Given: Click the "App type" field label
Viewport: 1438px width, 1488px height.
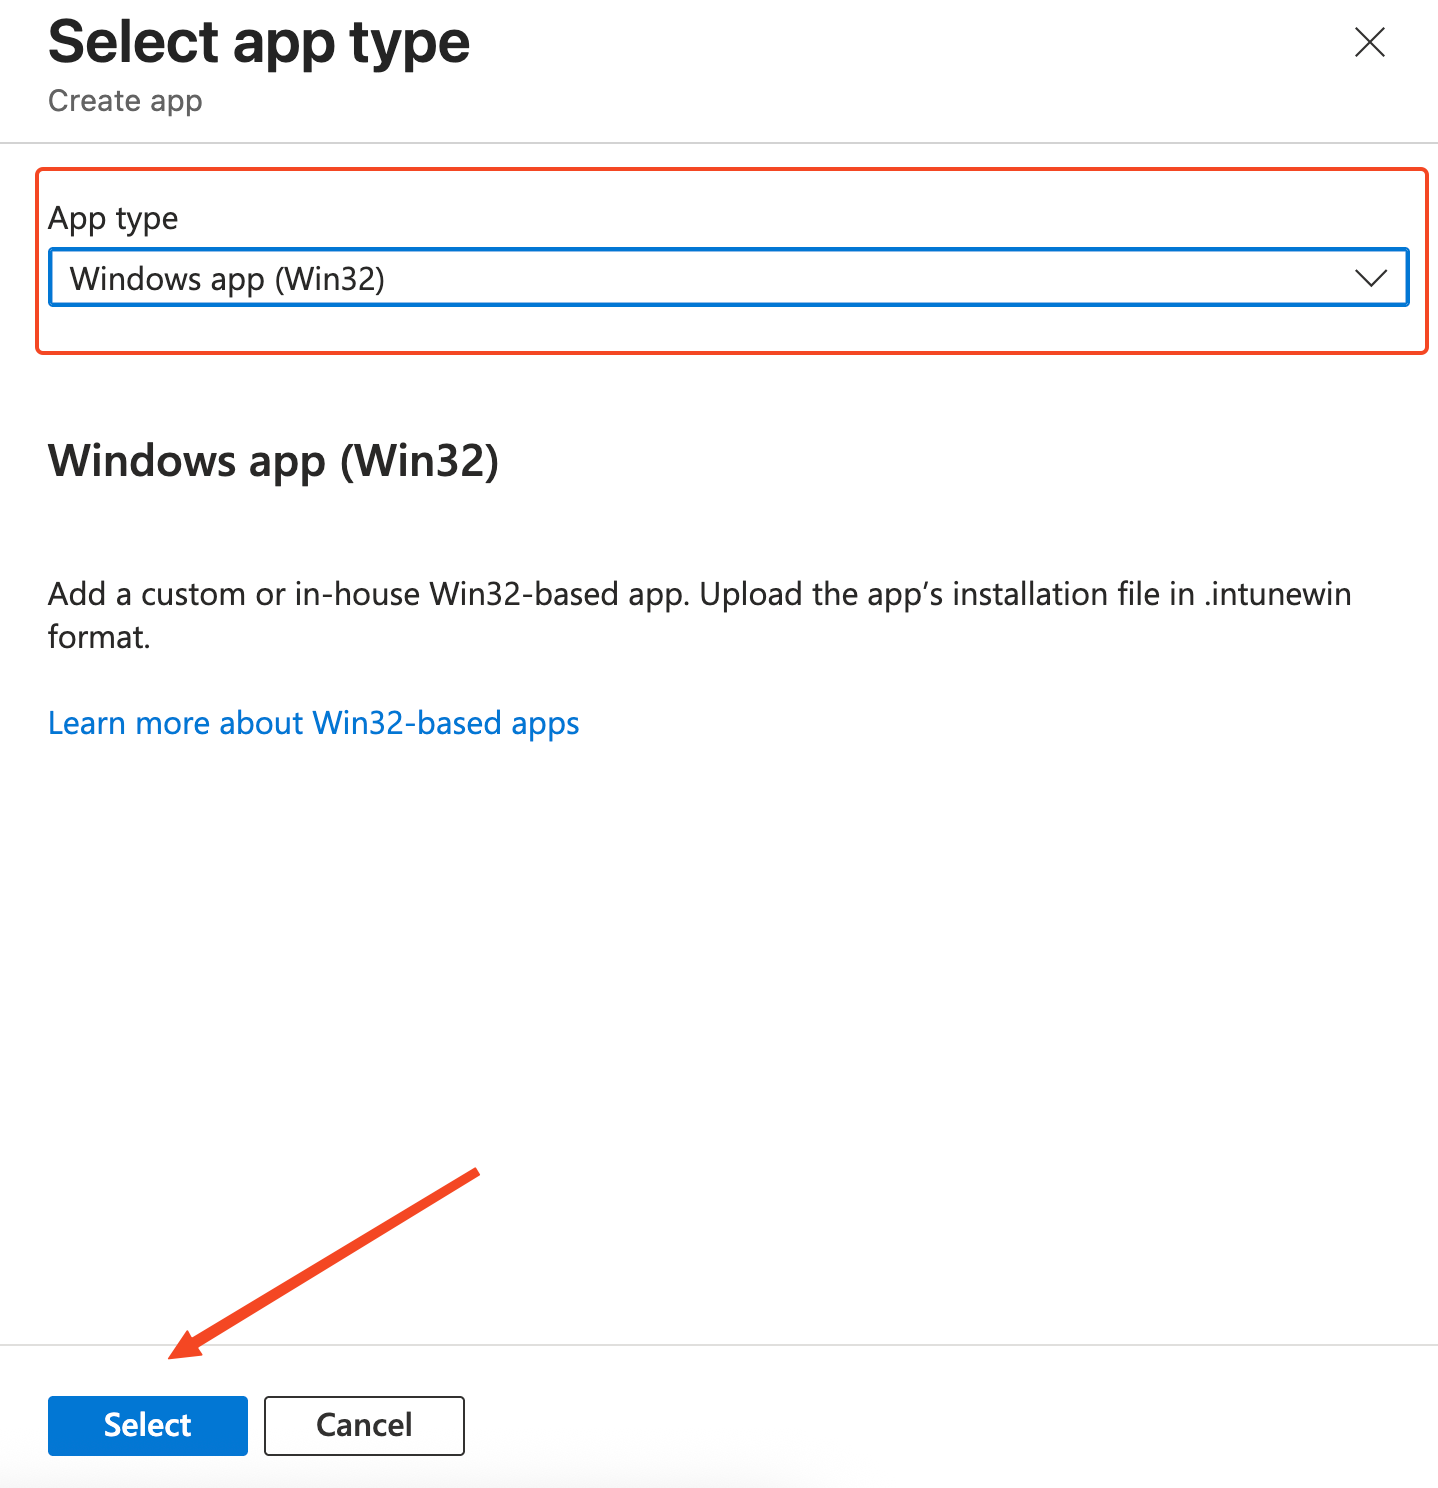Looking at the screenshot, I should [x=113, y=218].
